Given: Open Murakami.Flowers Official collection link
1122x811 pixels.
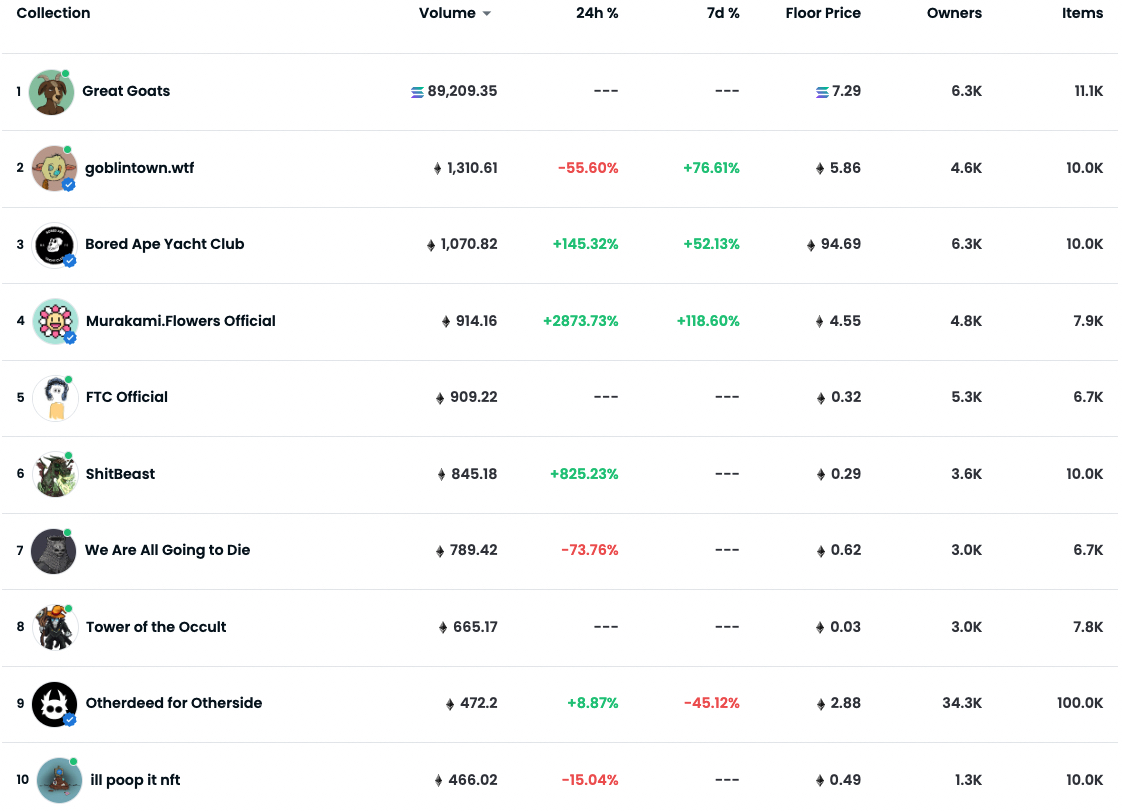Looking at the screenshot, I should [180, 321].
